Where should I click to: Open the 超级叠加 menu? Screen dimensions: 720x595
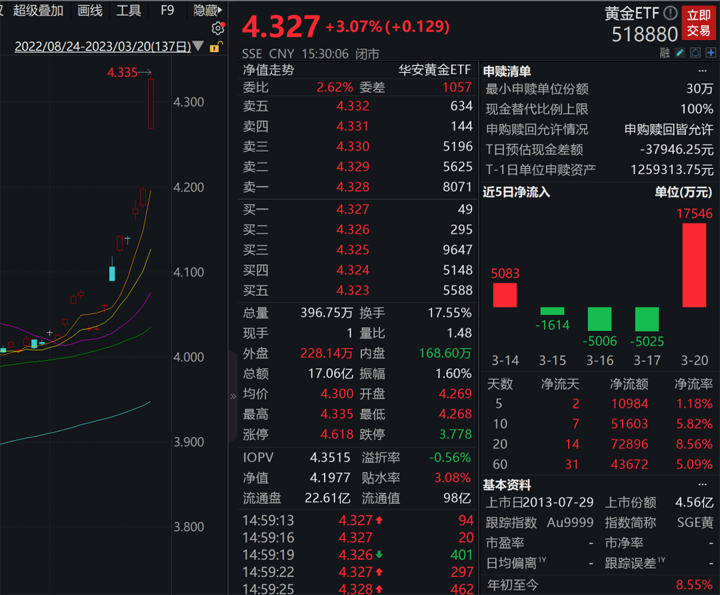[x=38, y=10]
